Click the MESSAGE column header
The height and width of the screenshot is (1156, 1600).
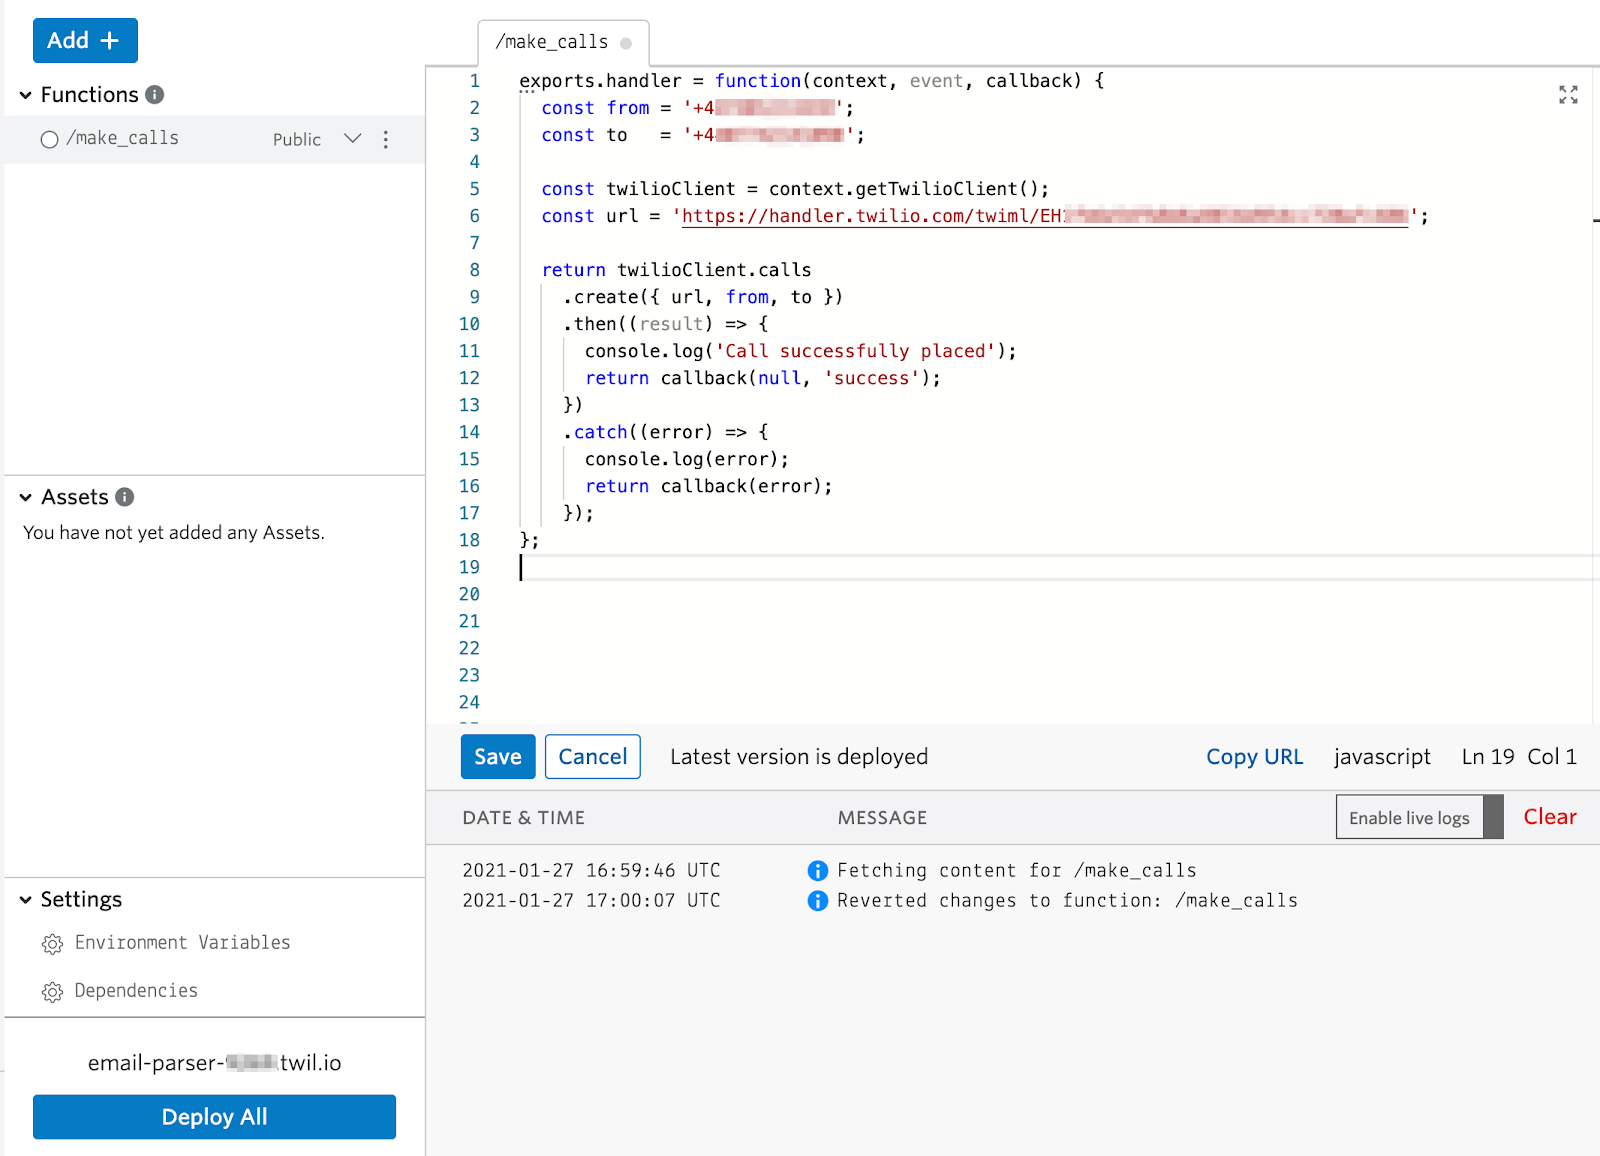pos(882,818)
